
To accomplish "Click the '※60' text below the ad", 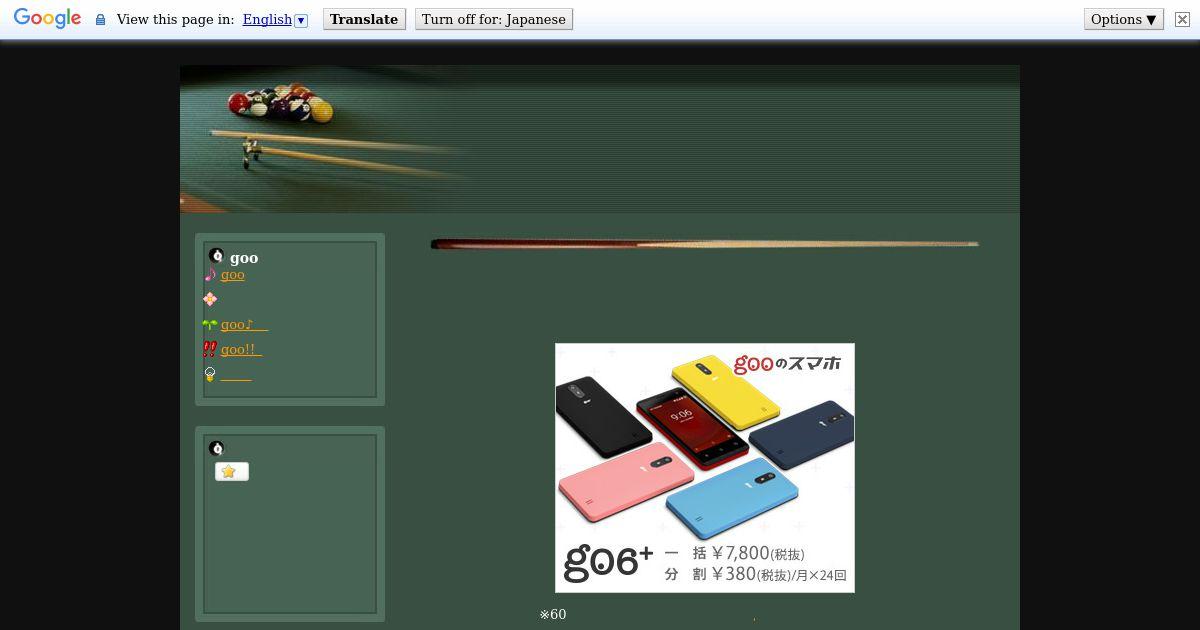I will tap(553, 614).
